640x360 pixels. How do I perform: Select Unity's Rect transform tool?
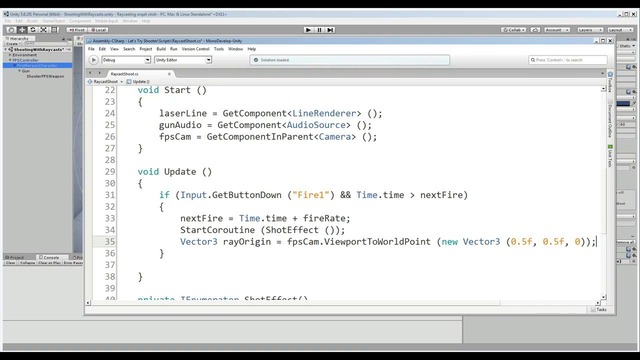point(54,30)
